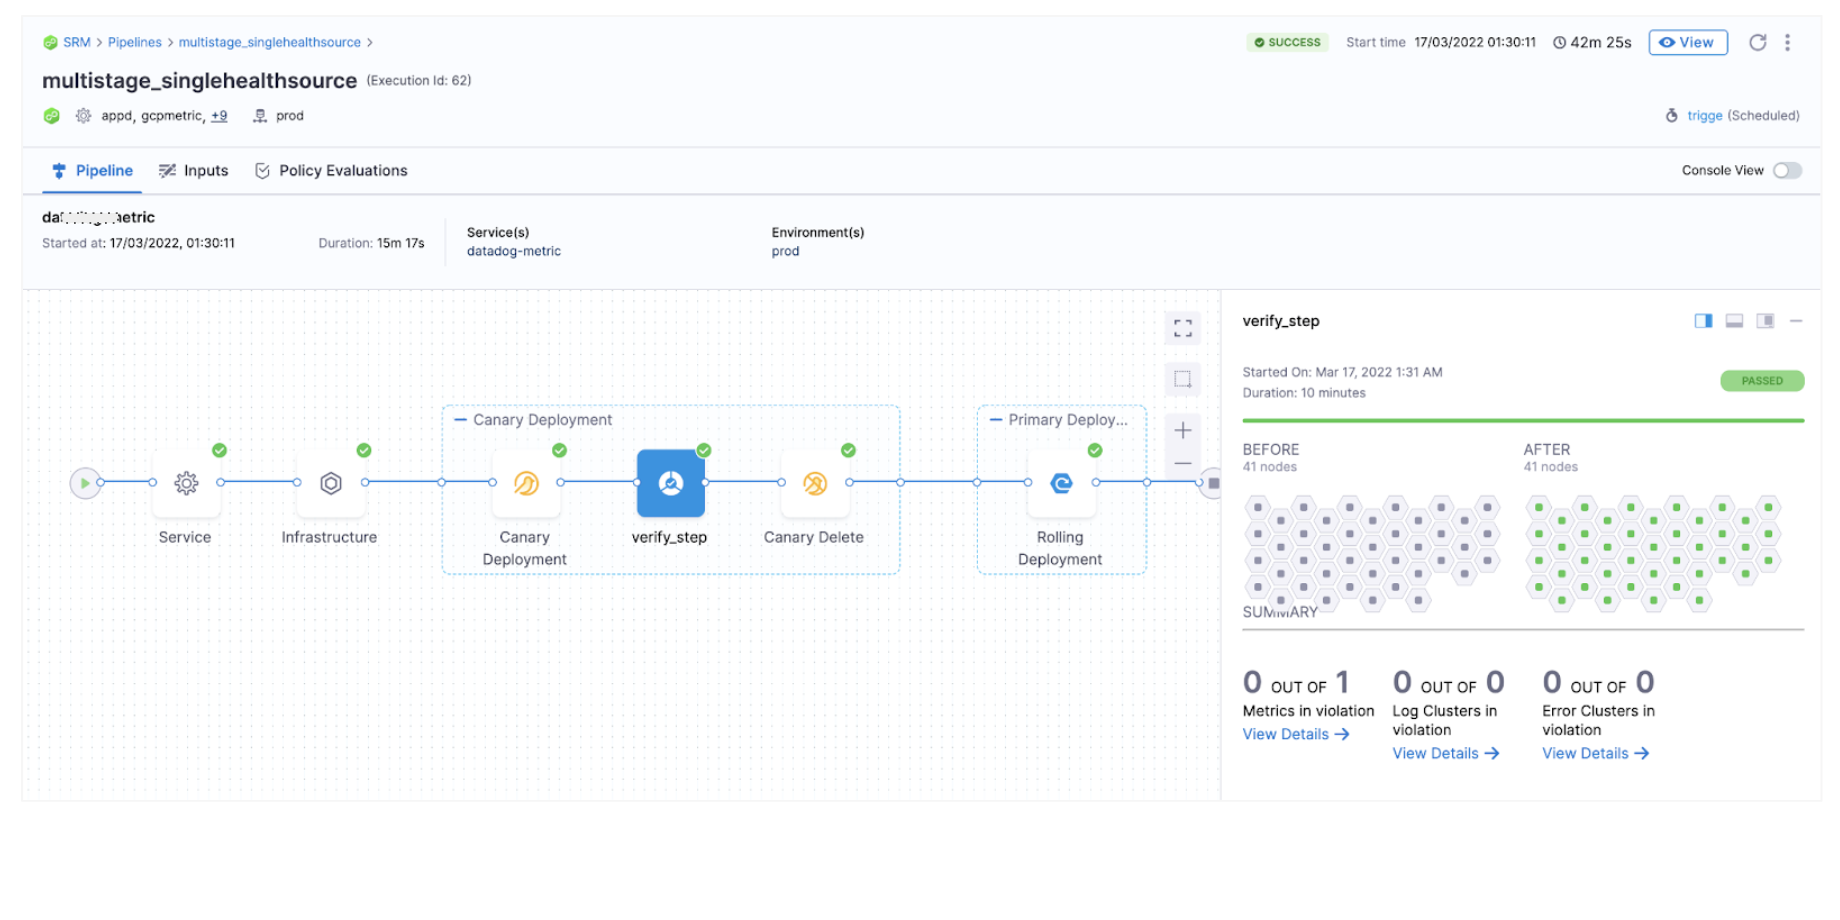Select the Service step gear icon
The image size is (1840, 920).
pyautogui.click(x=186, y=483)
